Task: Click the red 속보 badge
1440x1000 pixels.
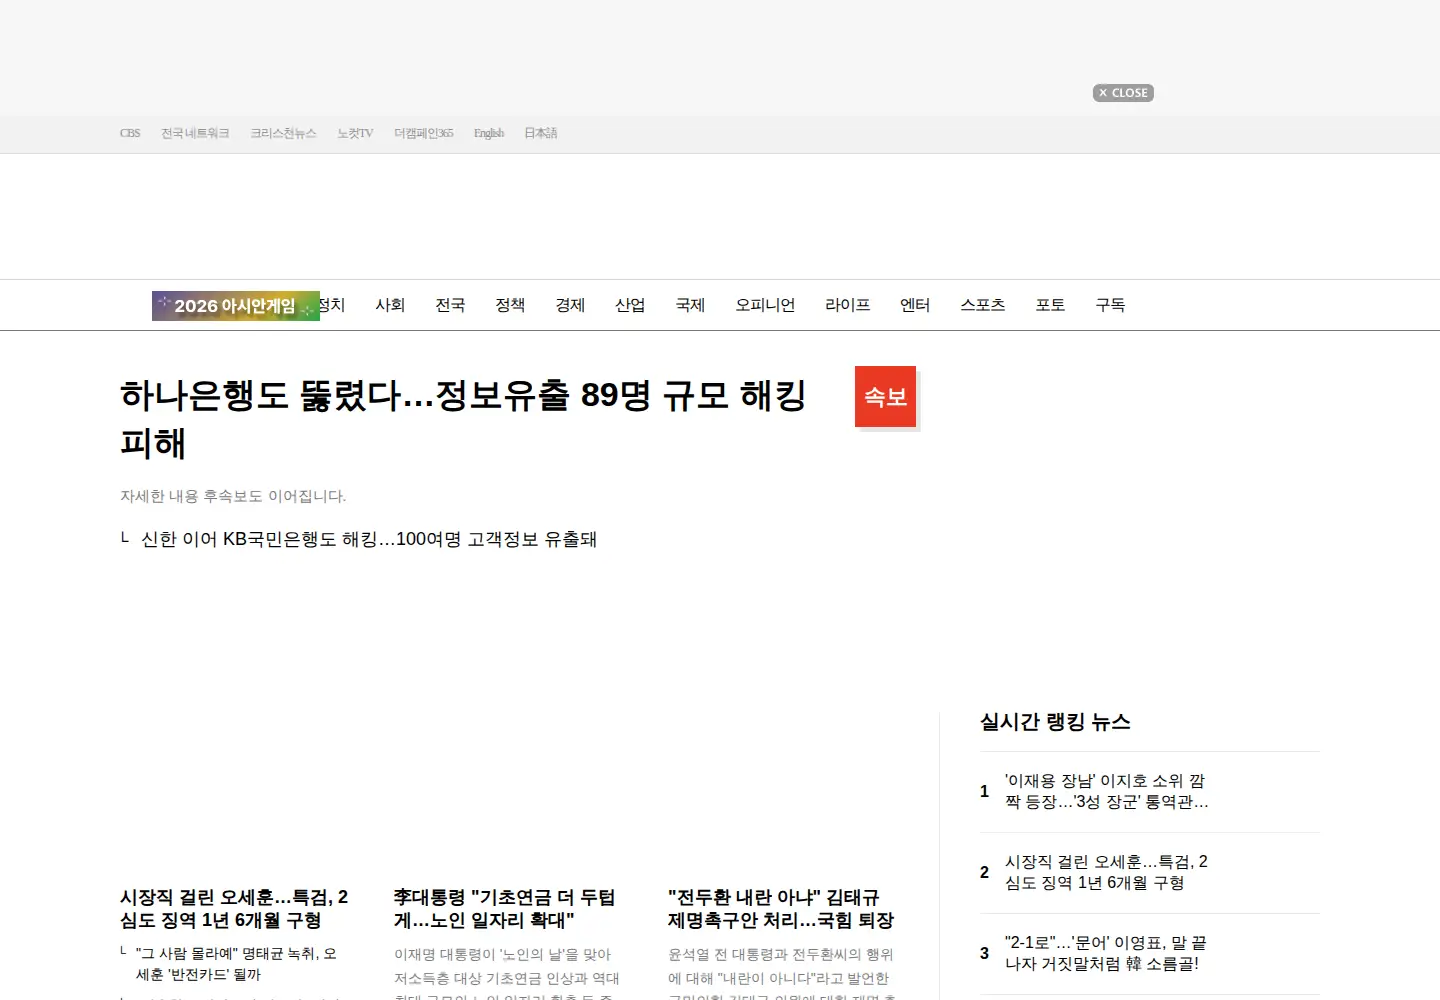Action: (885, 397)
